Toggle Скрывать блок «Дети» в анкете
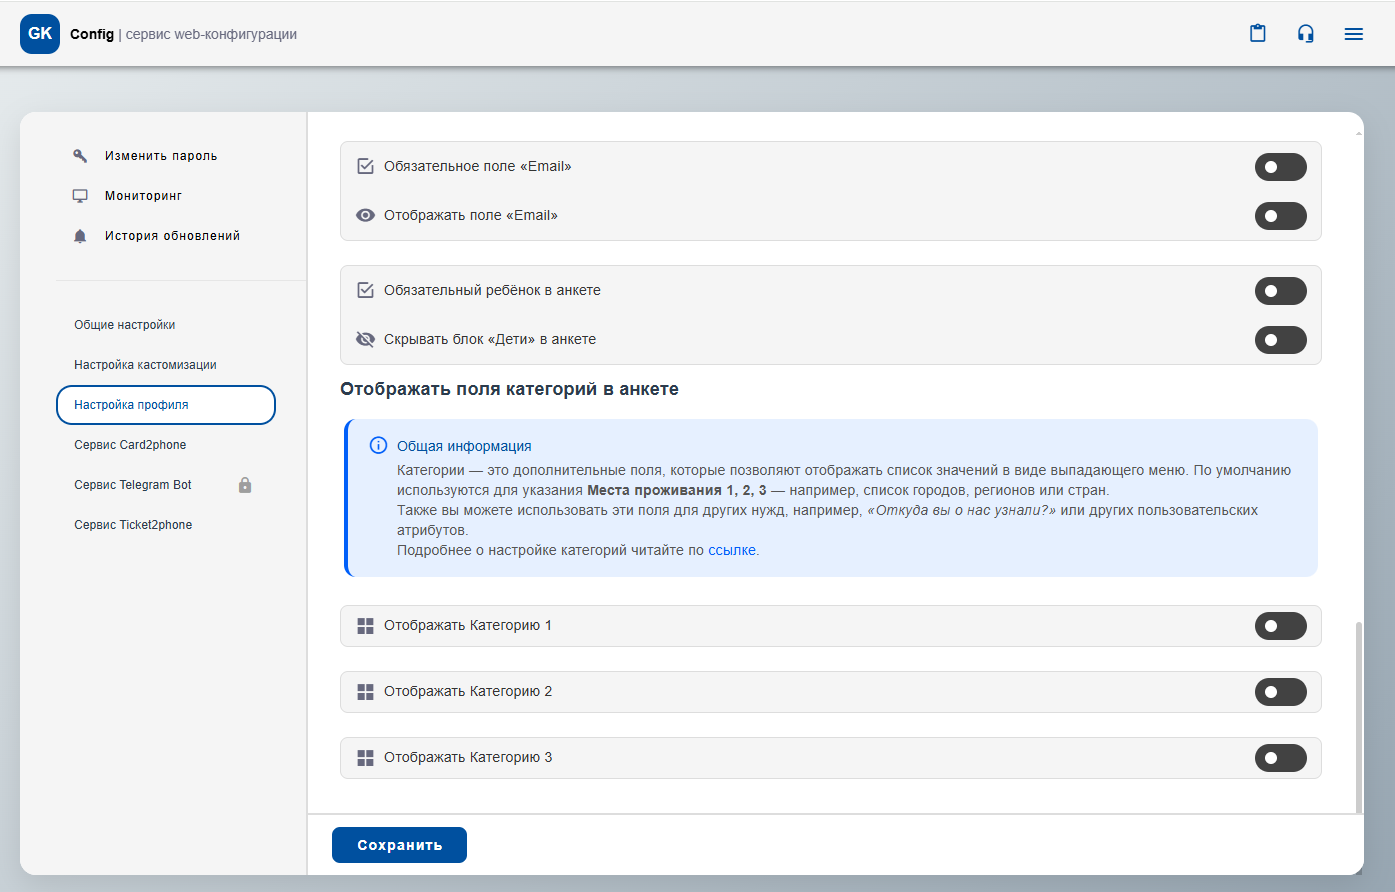Image resolution: width=1395 pixels, height=892 pixels. (1280, 340)
